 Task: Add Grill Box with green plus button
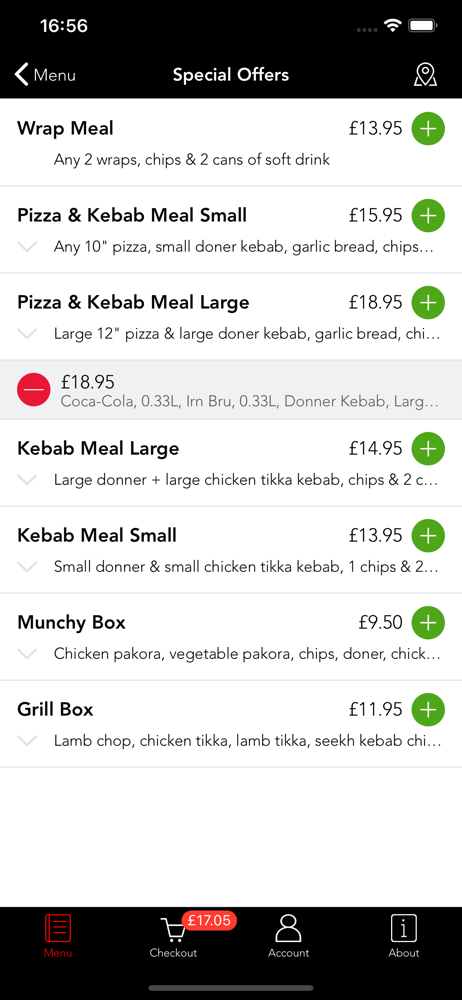tap(428, 709)
